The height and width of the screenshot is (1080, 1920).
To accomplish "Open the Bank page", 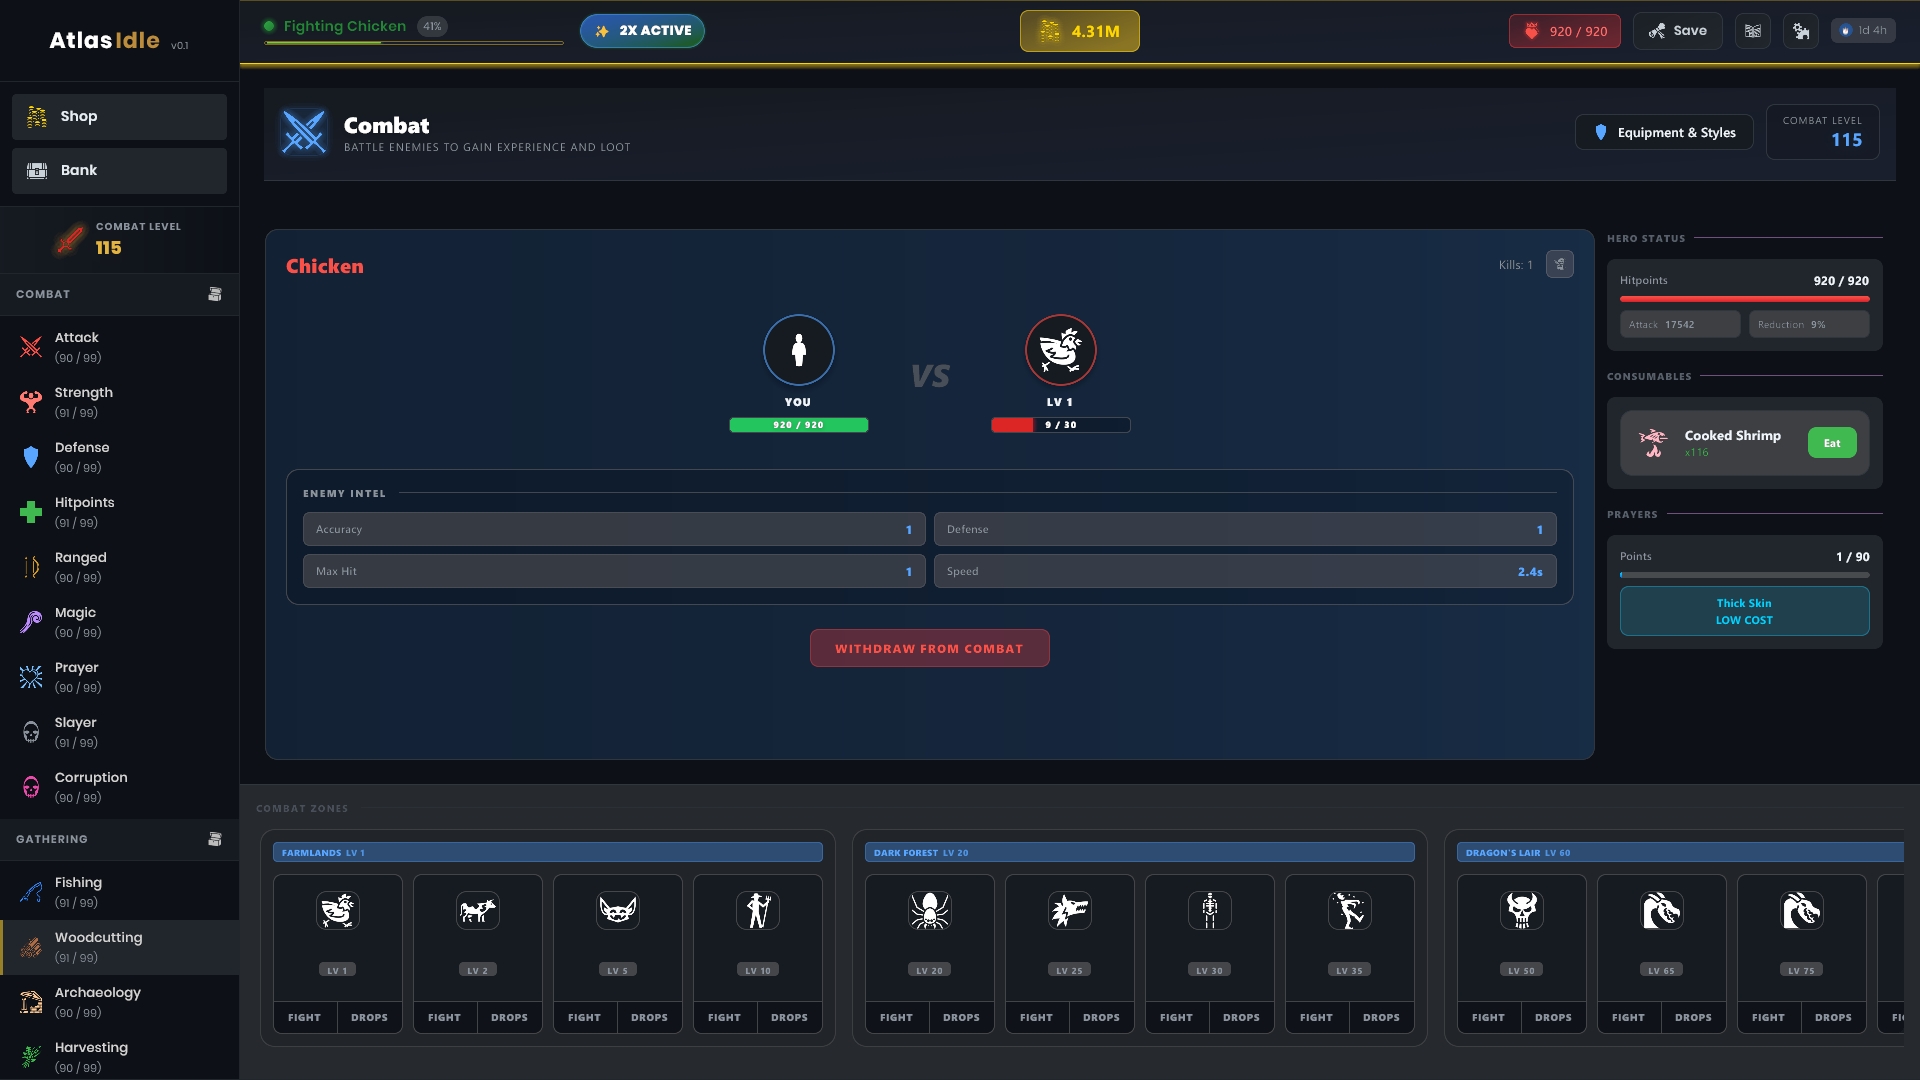I will [x=119, y=170].
